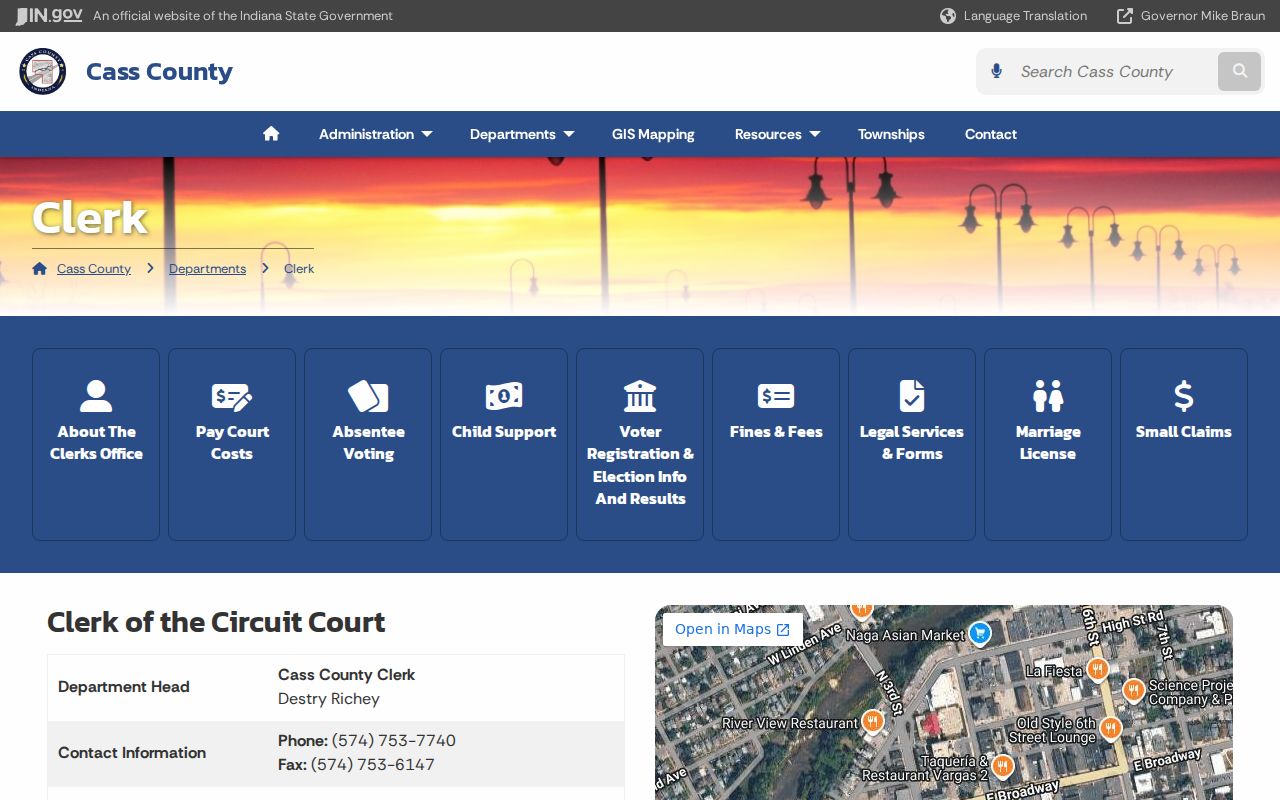Activate the voice search microphone icon
Viewport: 1280px width, 800px height.
996,71
